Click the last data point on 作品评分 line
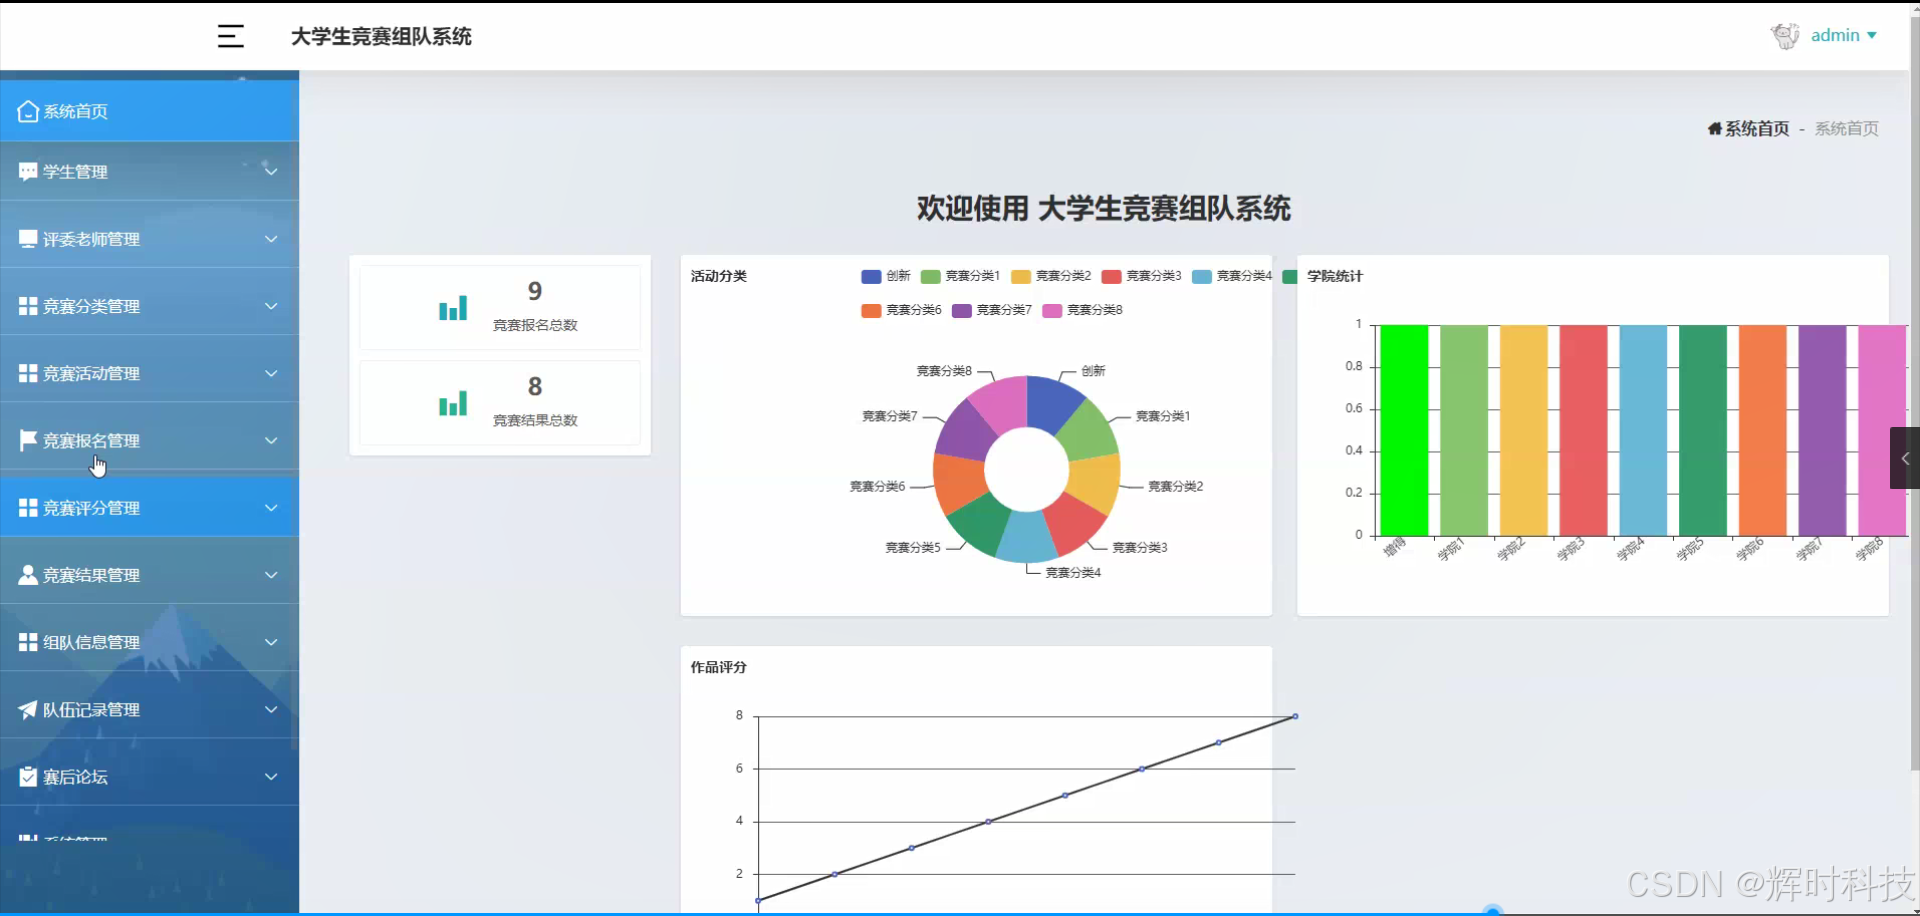The width and height of the screenshot is (1920, 916). point(1295,716)
